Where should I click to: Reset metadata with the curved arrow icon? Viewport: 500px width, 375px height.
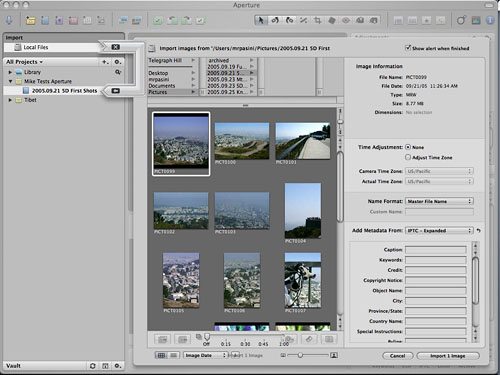coord(479,230)
